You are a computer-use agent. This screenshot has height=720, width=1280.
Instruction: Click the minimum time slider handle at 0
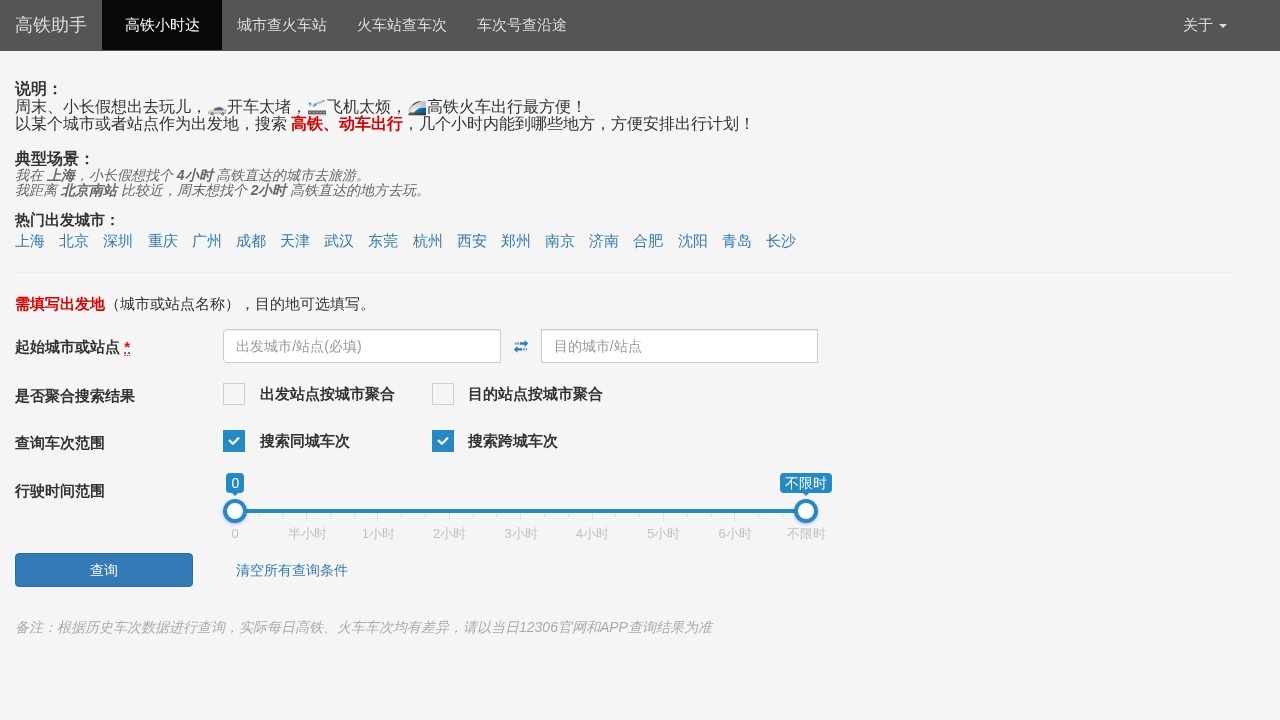click(x=235, y=511)
